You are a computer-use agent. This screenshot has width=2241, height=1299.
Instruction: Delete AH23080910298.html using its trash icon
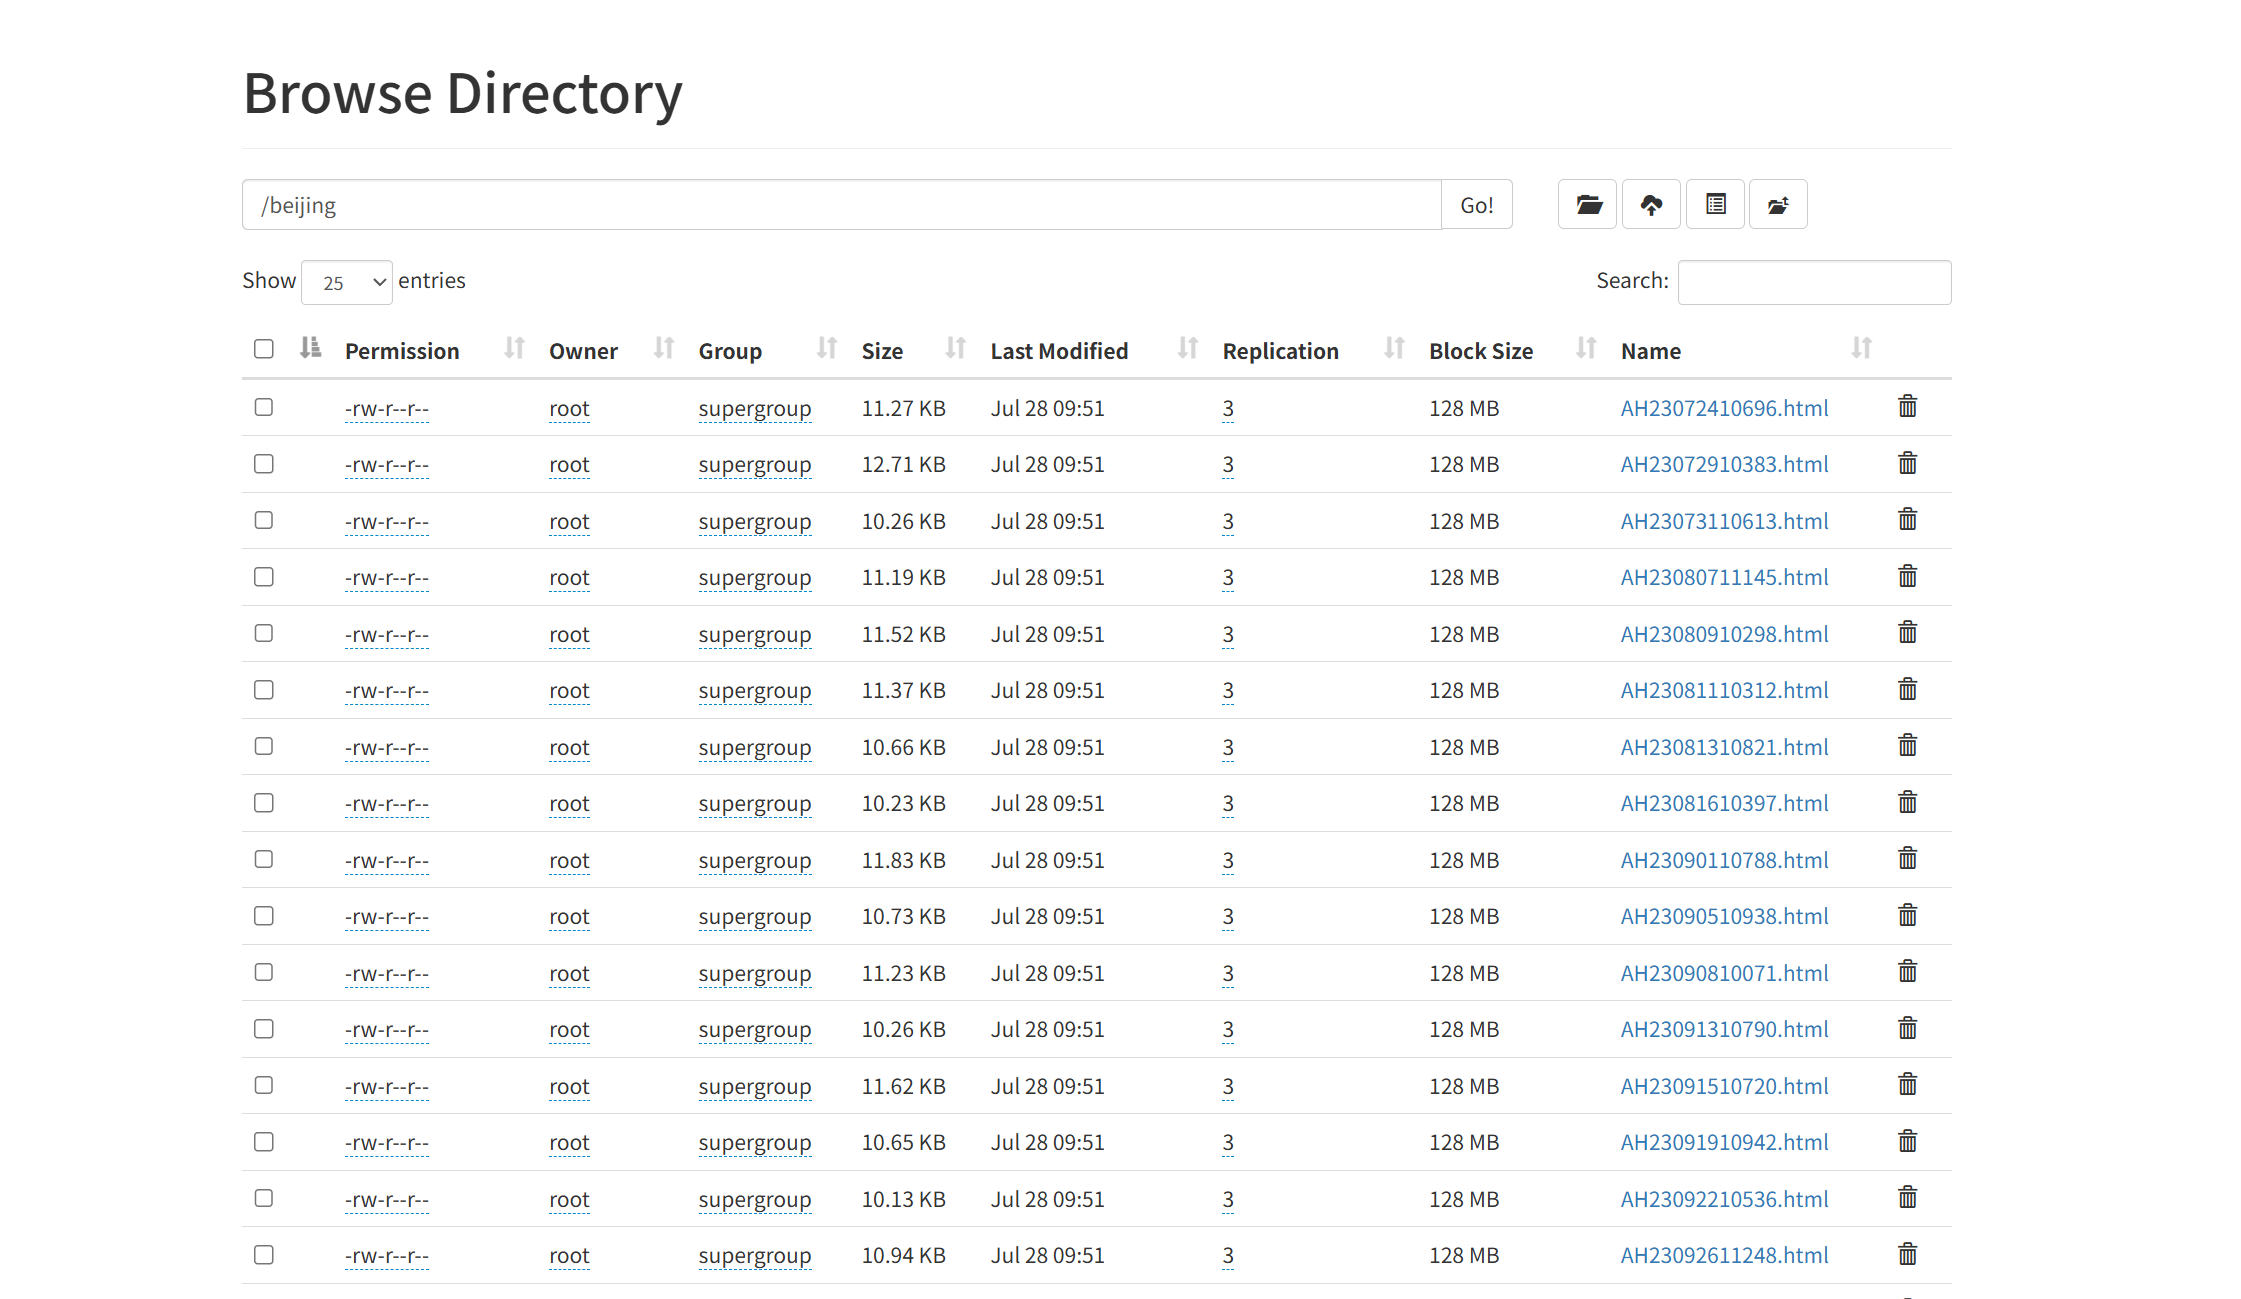[x=1907, y=633]
